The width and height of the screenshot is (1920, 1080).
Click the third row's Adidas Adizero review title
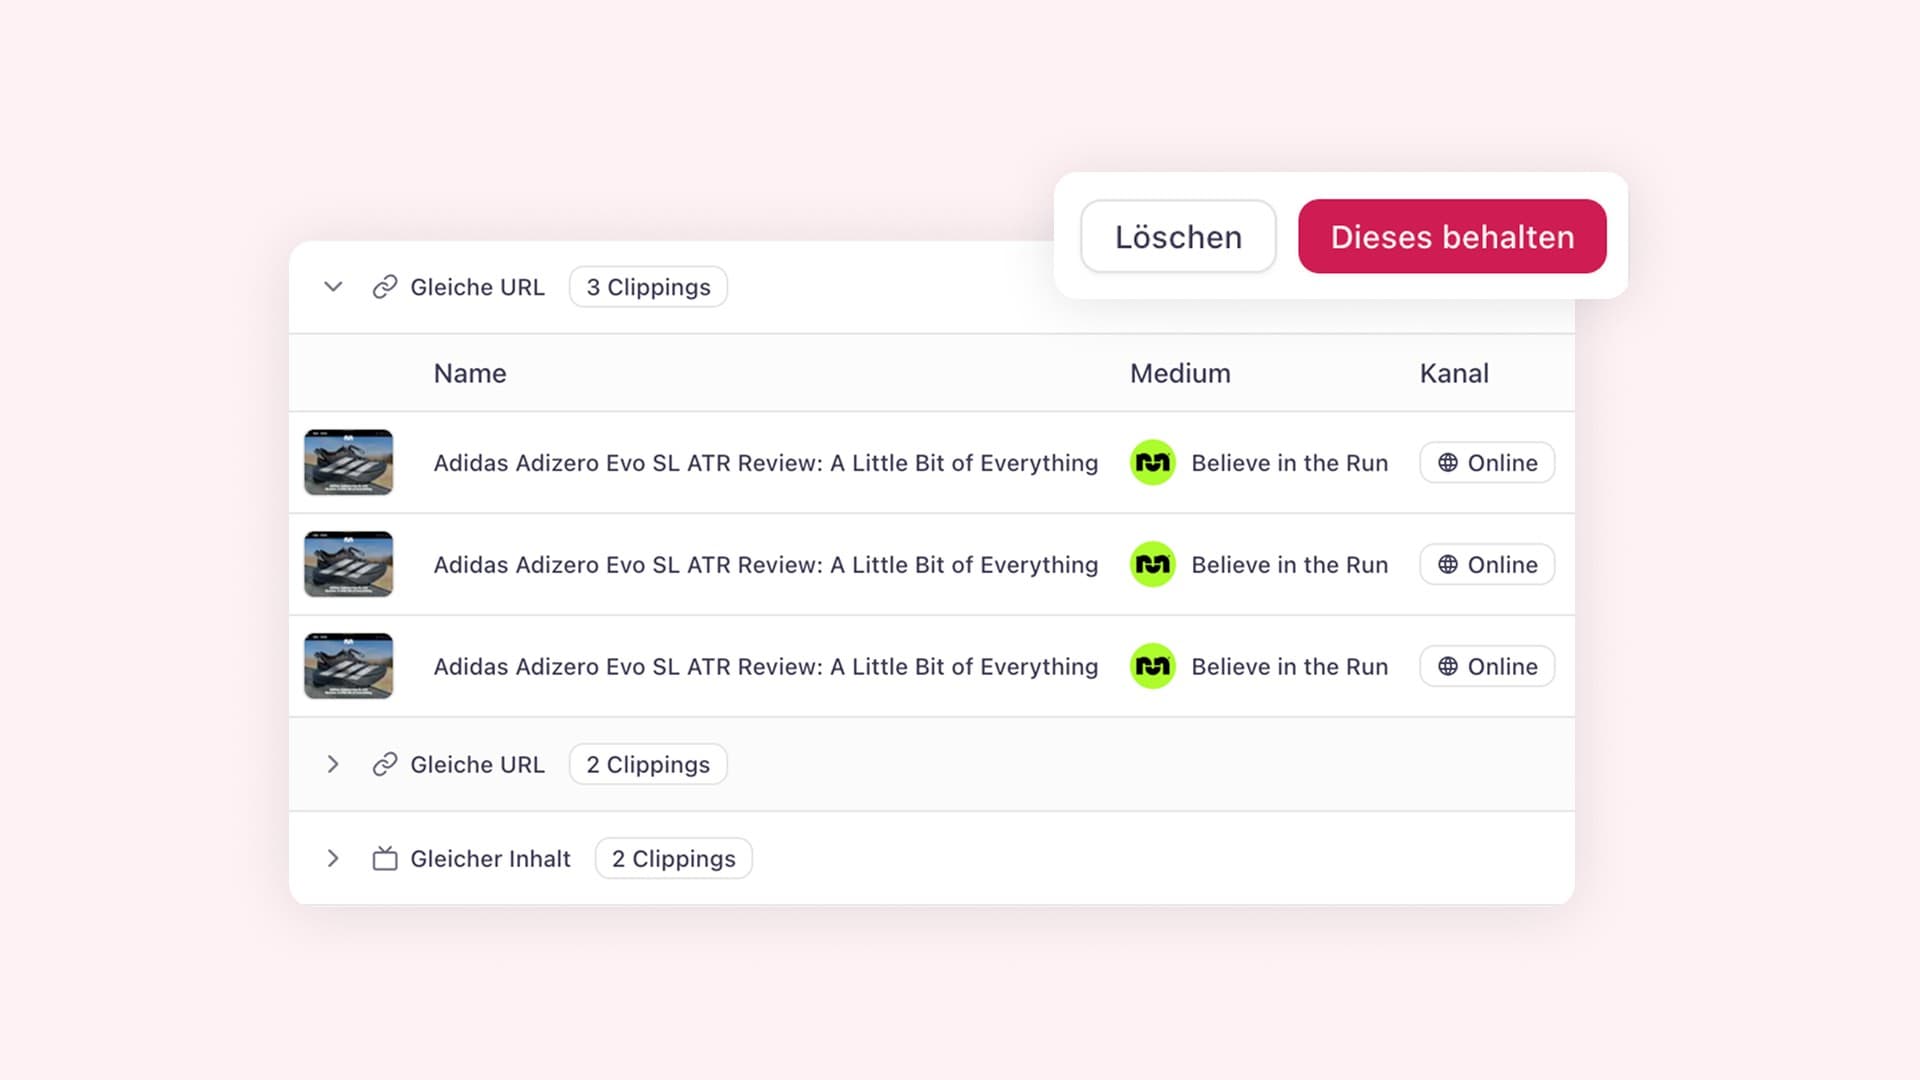coord(766,667)
